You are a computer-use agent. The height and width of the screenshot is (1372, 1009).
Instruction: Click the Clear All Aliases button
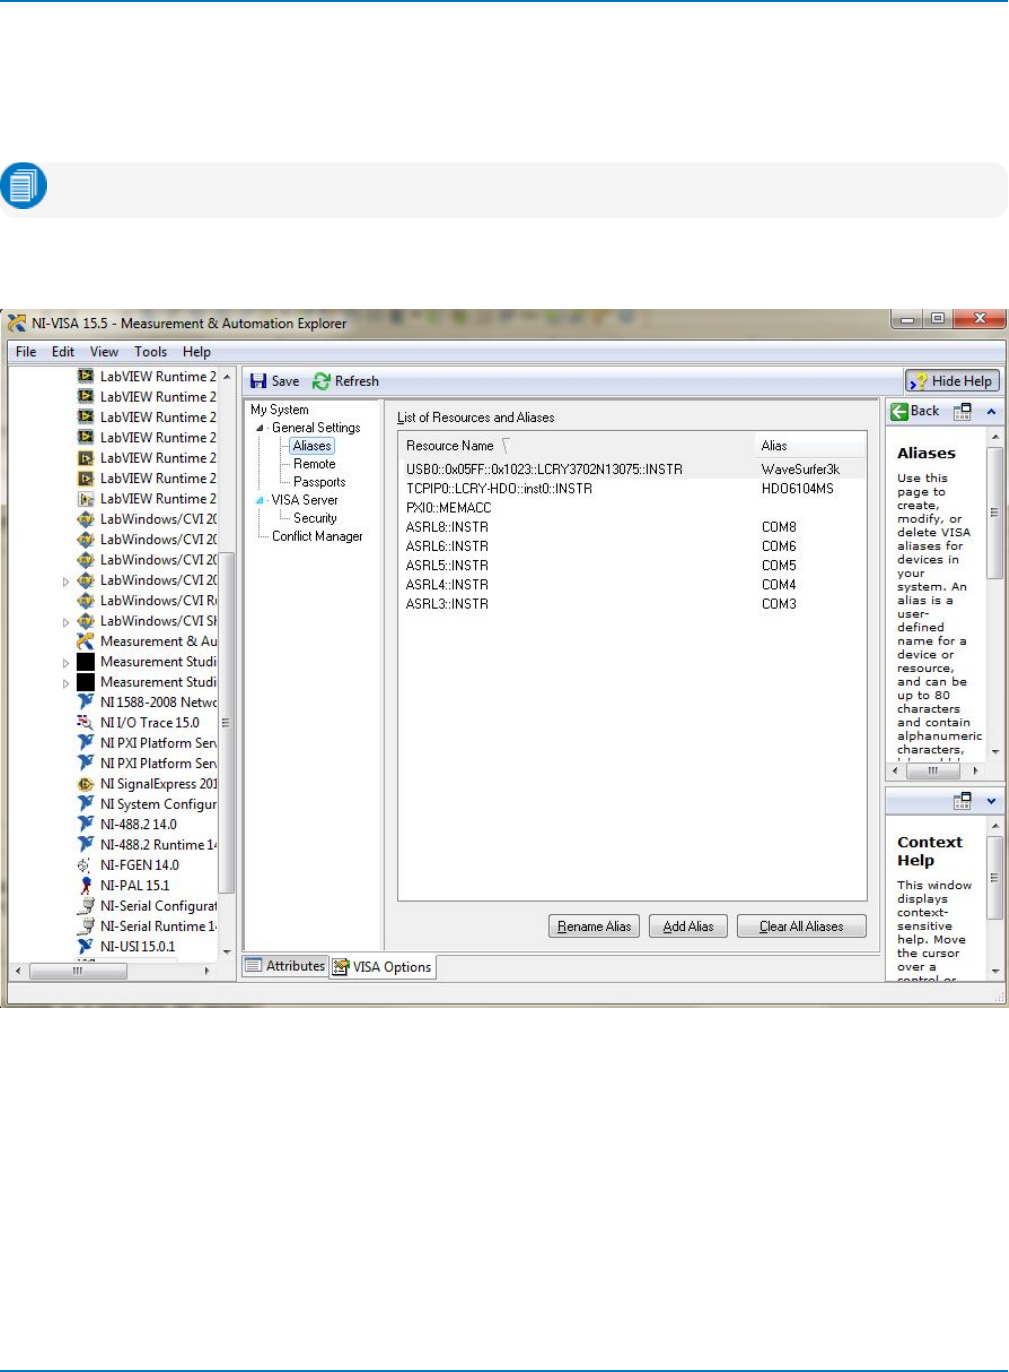click(x=801, y=926)
